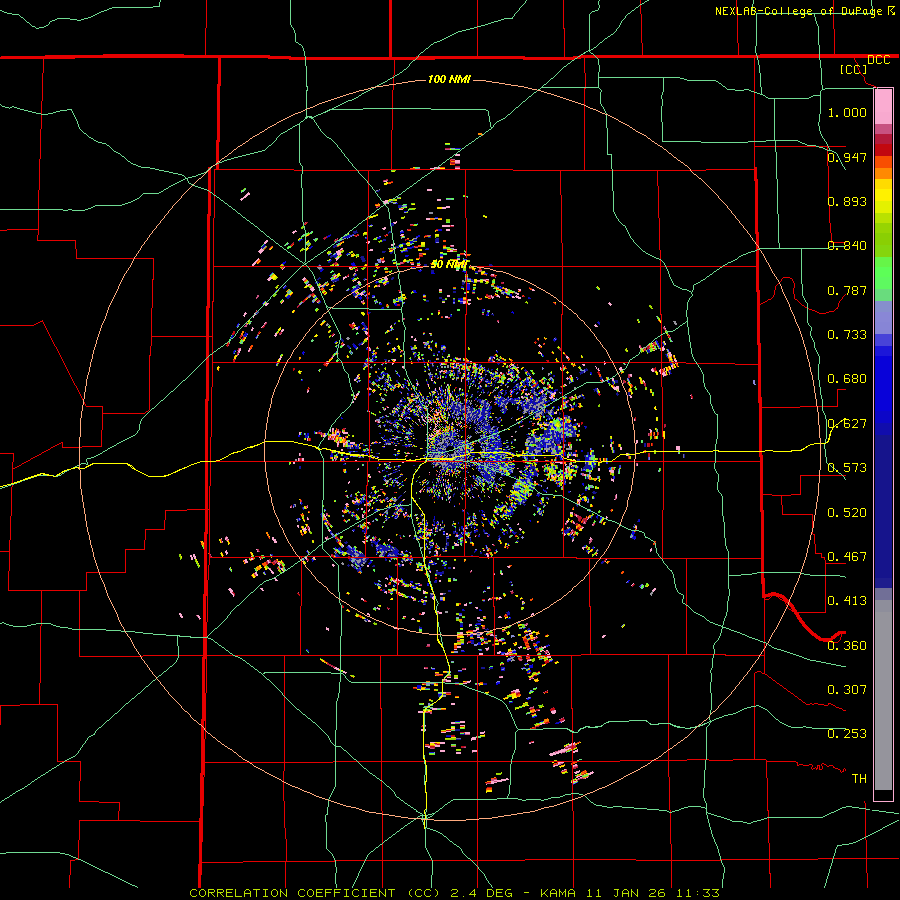Screen dimensions: 900x900
Task: Select the 0.467 legend value
Action: (x=847, y=556)
